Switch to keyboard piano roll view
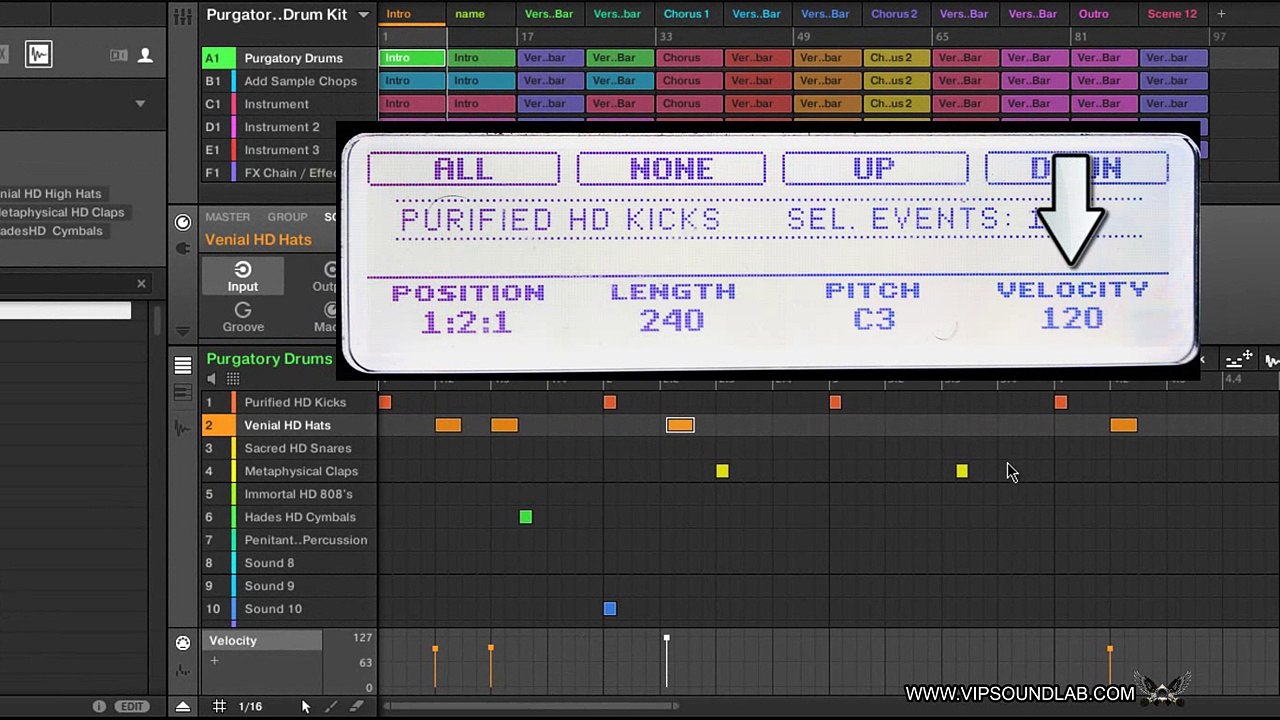 click(183, 393)
